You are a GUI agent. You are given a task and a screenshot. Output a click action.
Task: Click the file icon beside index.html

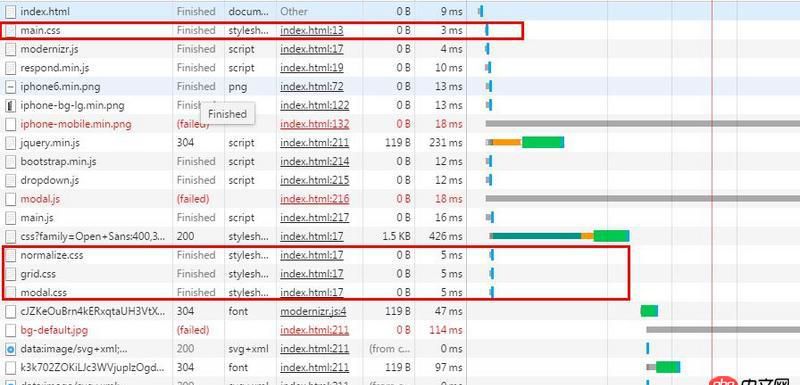coord(10,11)
